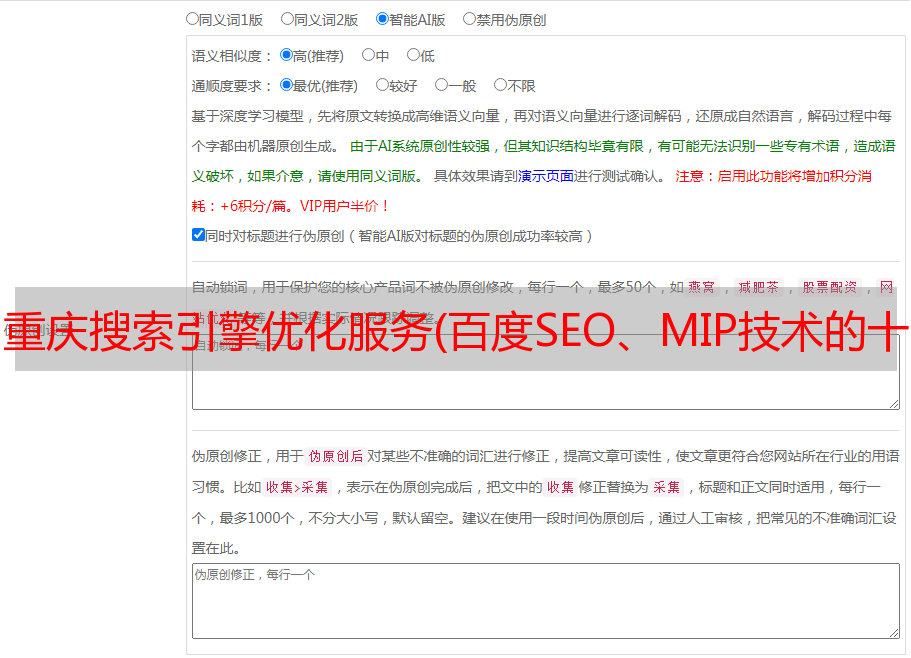This screenshot has height=658, width=911.
Task: Click the red VIP用户半价 notice text
Action: 345,206
